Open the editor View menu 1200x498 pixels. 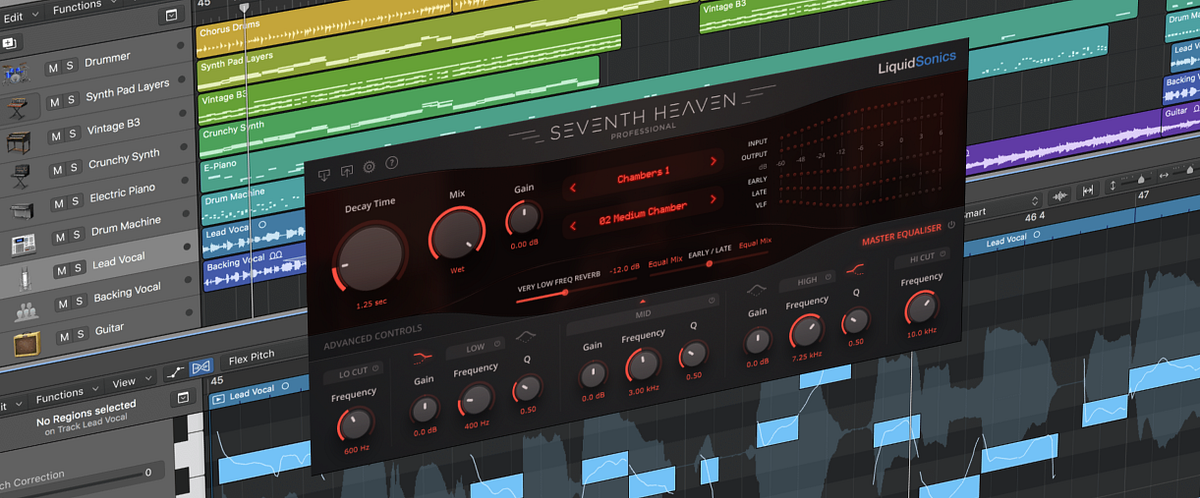[130, 382]
